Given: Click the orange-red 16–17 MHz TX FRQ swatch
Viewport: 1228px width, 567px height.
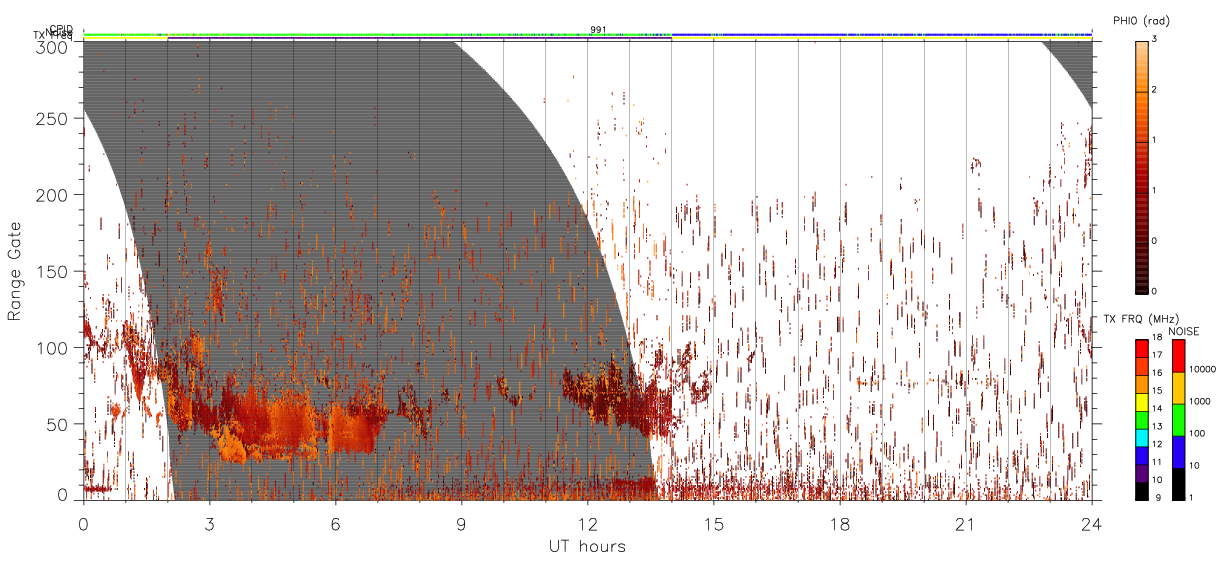Looking at the screenshot, I should point(1141,367).
